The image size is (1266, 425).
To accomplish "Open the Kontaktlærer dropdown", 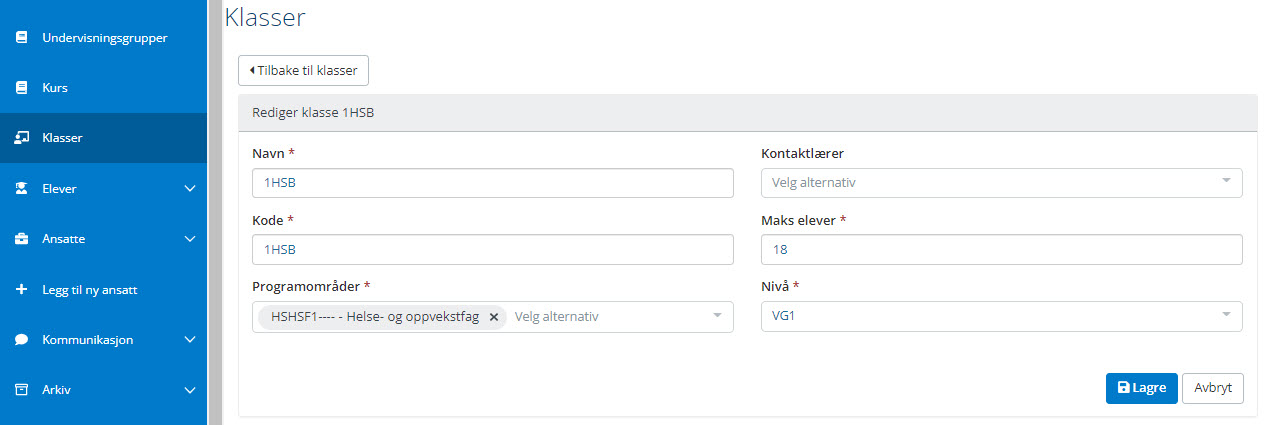I will (1001, 183).
